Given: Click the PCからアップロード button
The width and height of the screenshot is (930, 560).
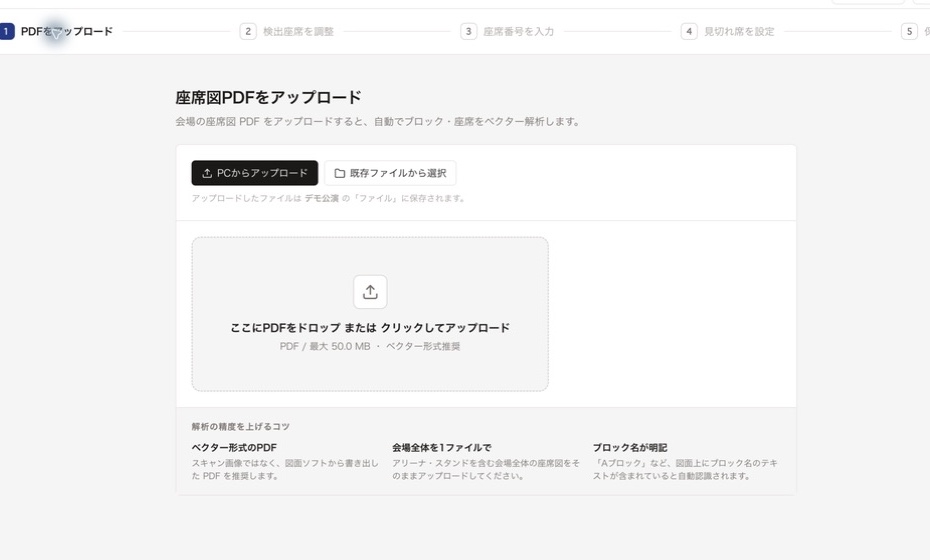Looking at the screenshot, I should [x=254, y=173].
